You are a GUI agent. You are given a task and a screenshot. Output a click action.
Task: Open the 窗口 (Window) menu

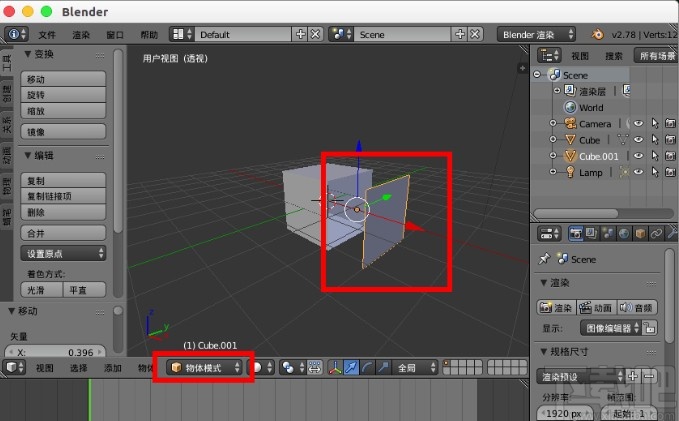click(x=115, y=35)
